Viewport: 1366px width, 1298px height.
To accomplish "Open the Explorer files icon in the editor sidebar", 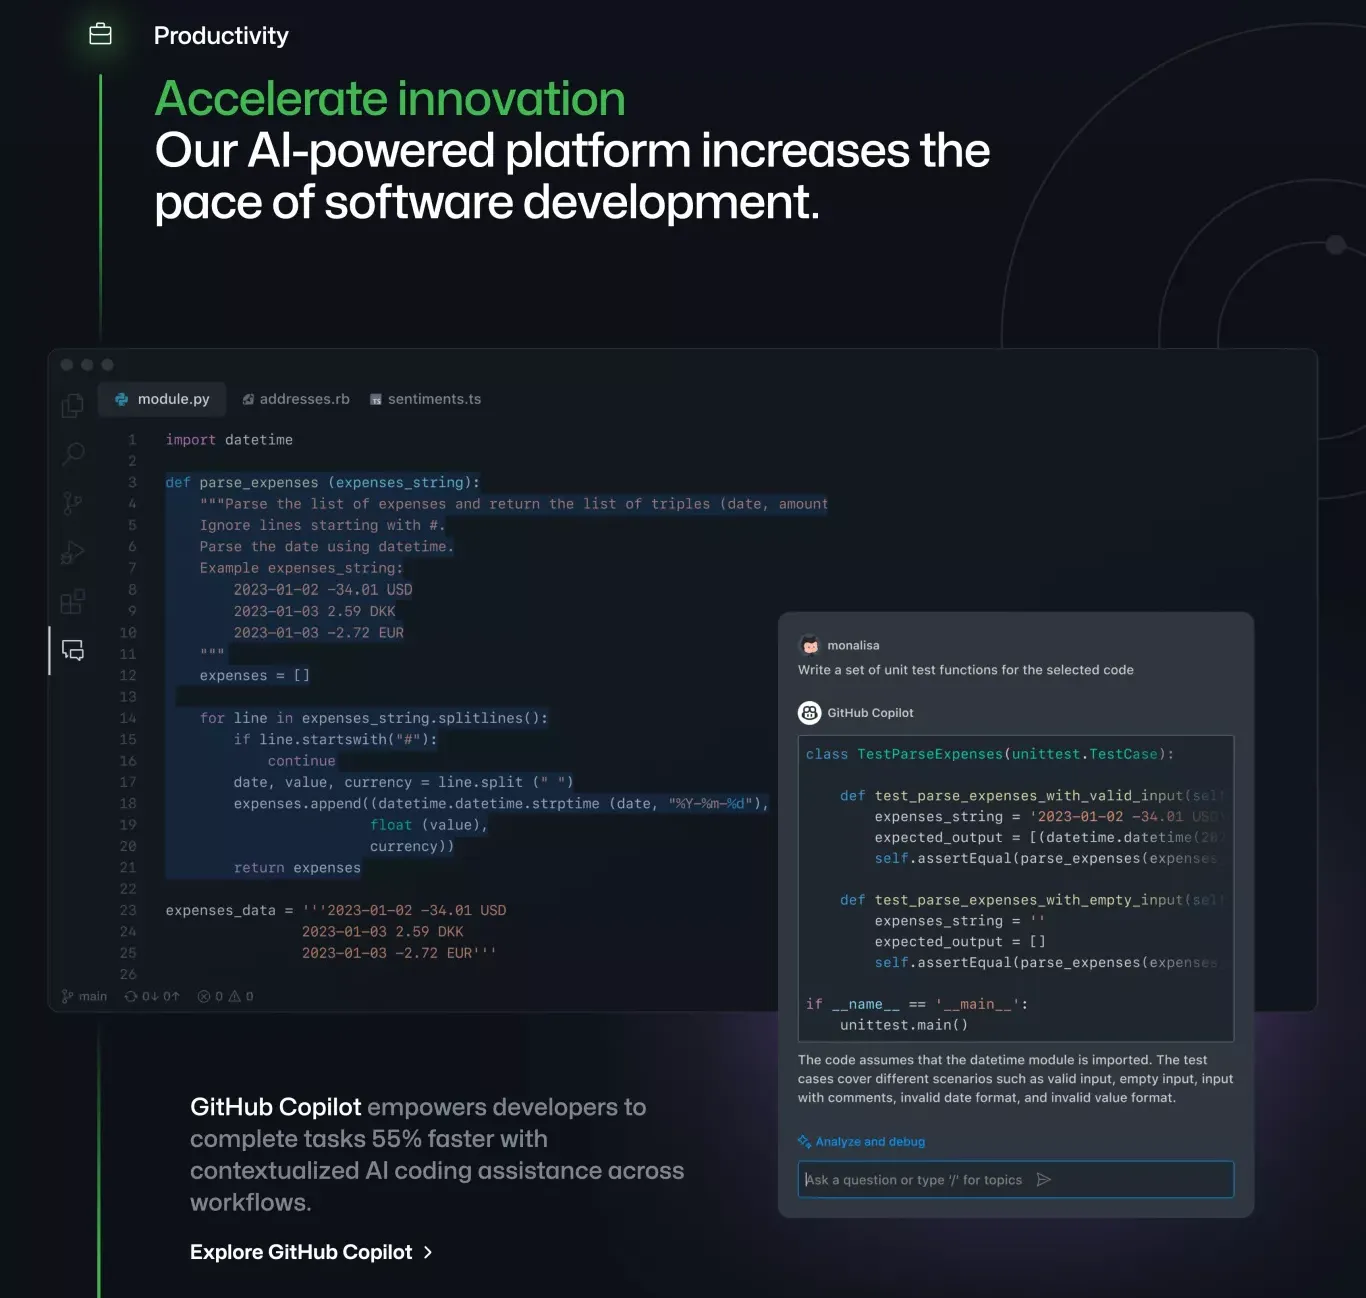I will 72,405.
